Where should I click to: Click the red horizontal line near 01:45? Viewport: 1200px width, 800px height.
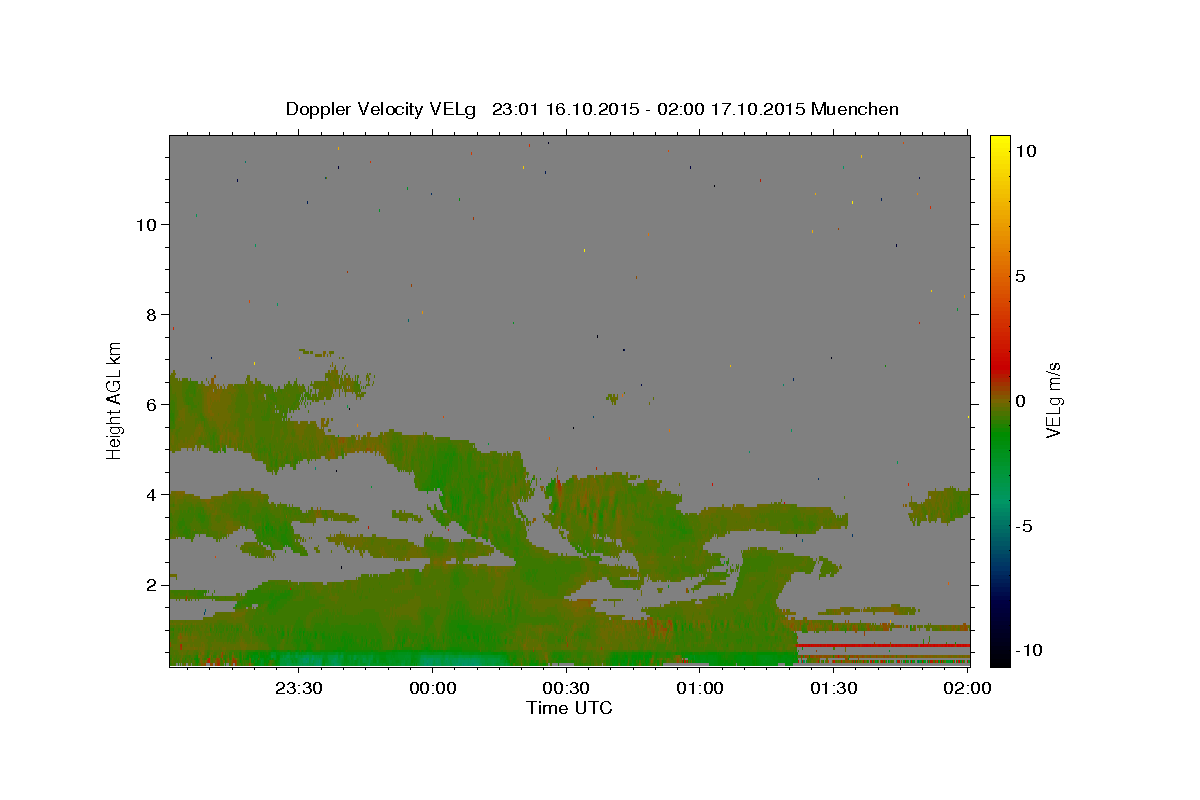(x=883, y=646)
